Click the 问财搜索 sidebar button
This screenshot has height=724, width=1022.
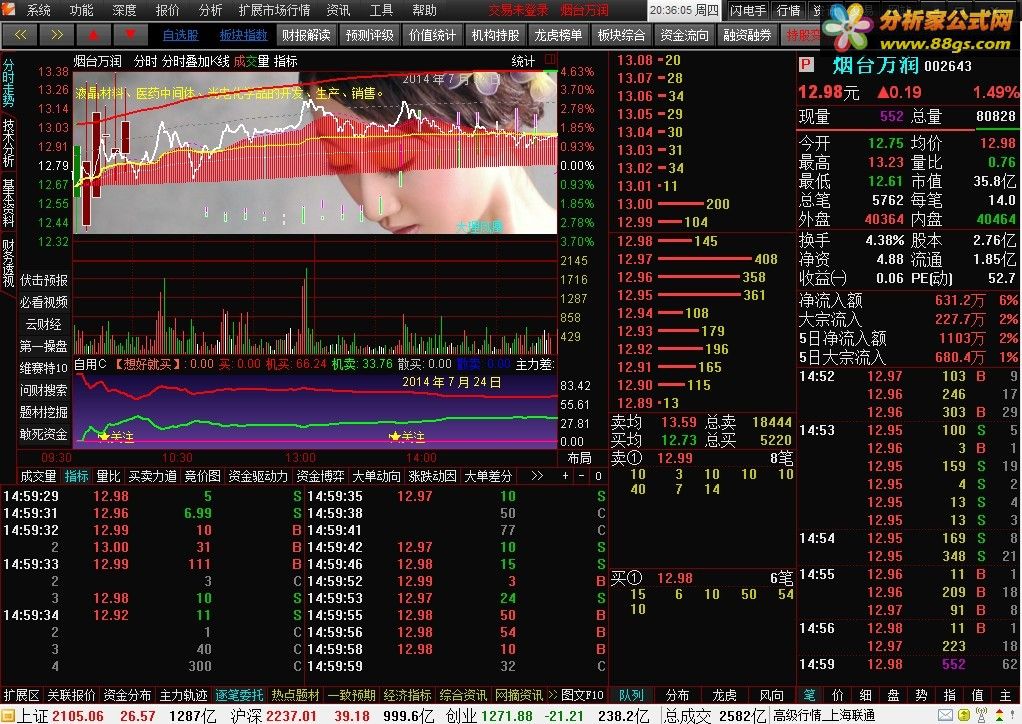44,390
